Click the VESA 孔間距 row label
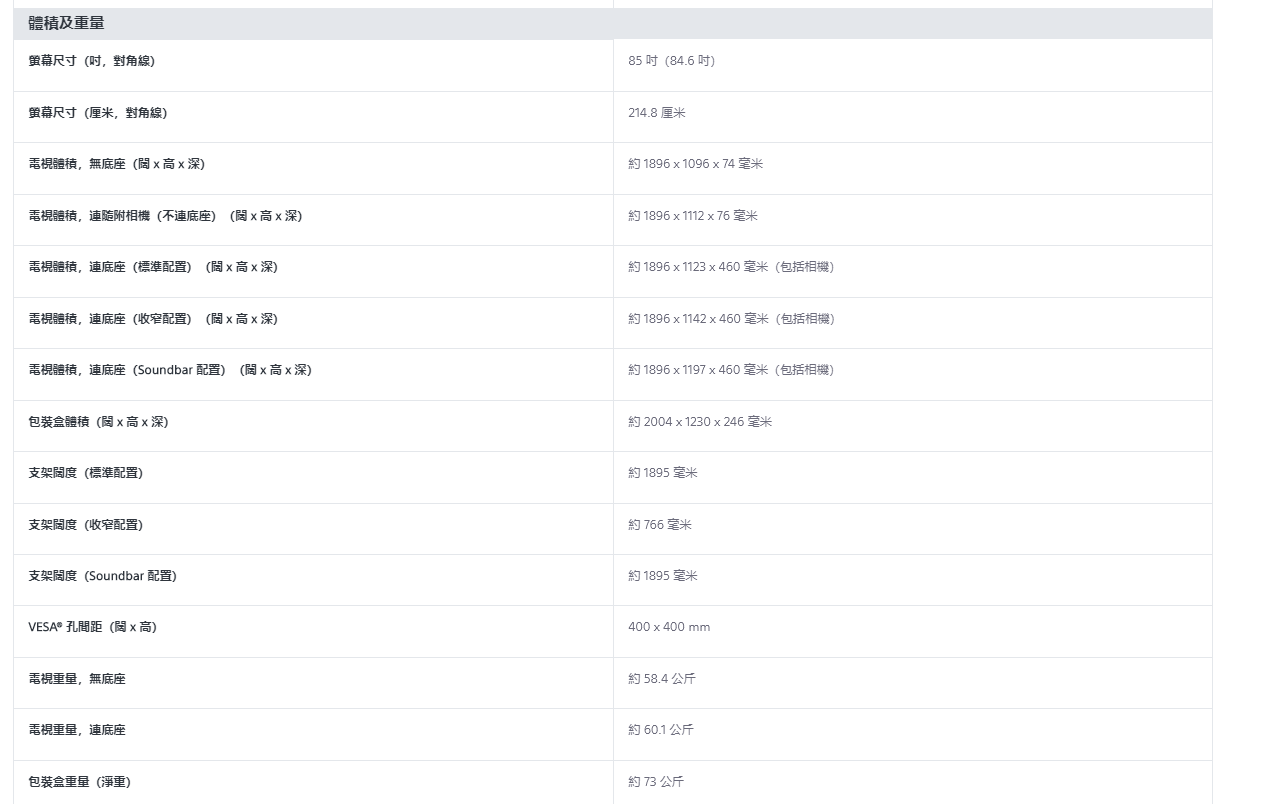 [92, 627]
